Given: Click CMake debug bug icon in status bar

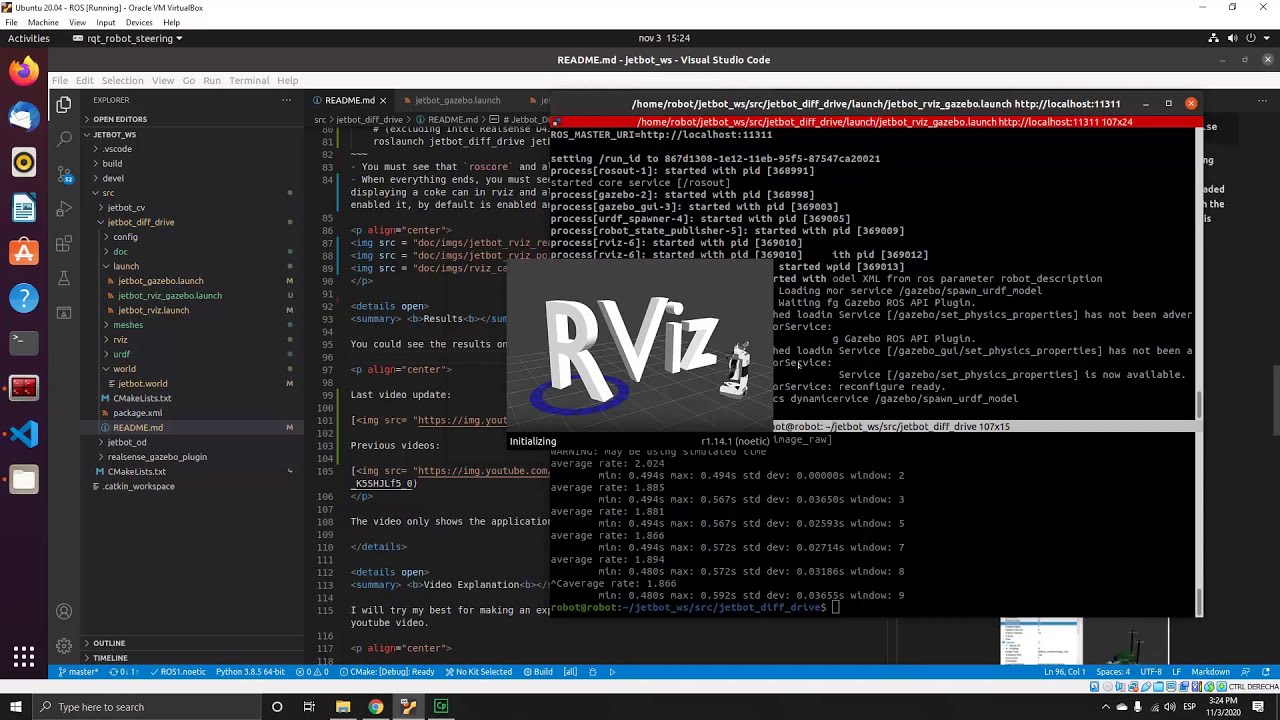Looking at the screenshot, I should [591, 672].
